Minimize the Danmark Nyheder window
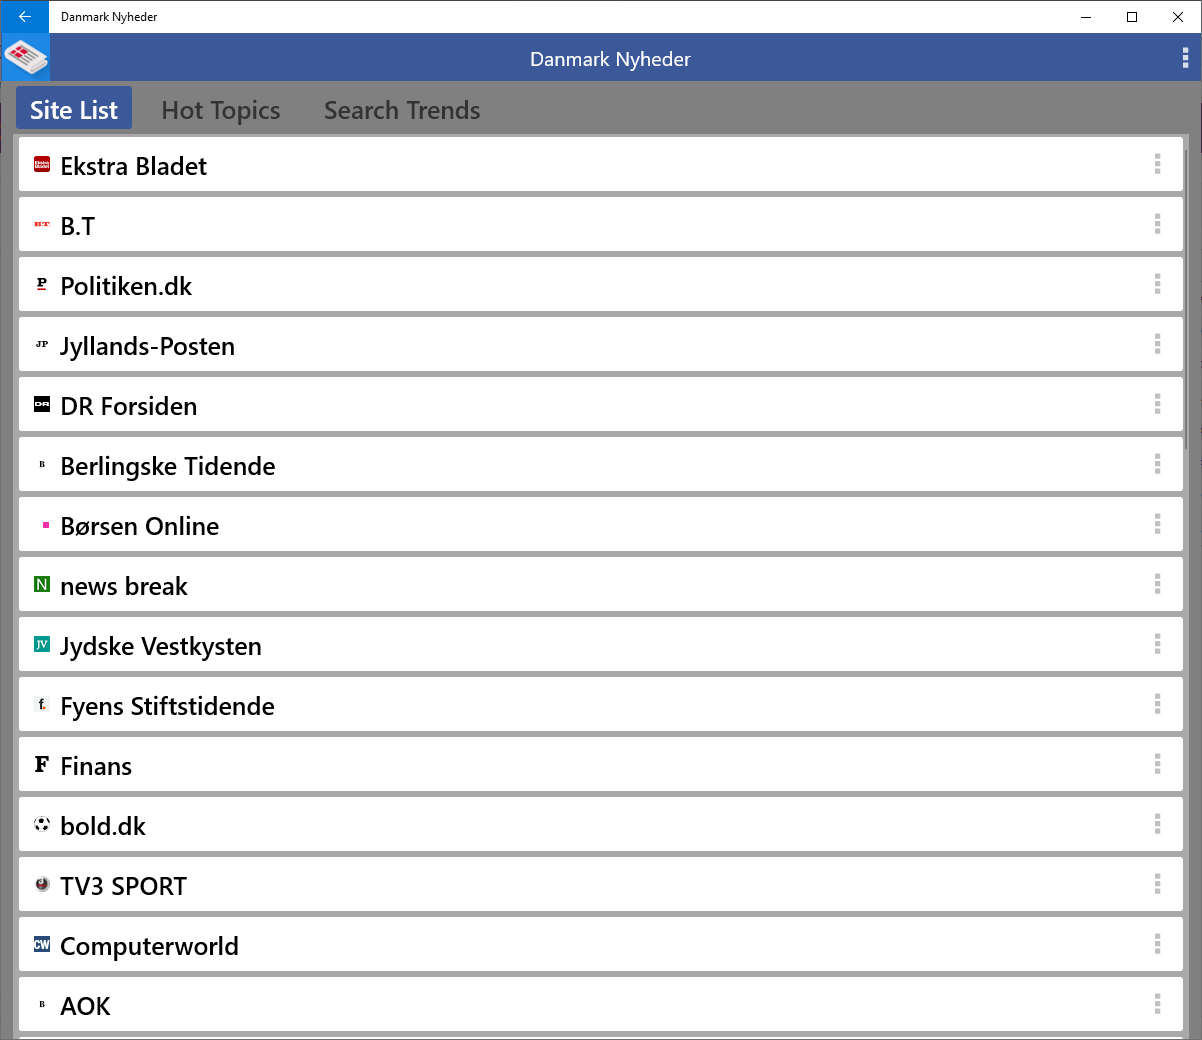 [x=1086, y=16]
